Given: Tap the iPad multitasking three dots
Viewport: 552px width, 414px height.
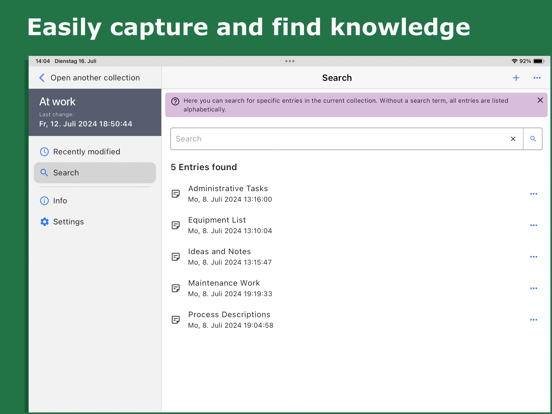Looking at the screenshot, I should [x=290, y=61].
